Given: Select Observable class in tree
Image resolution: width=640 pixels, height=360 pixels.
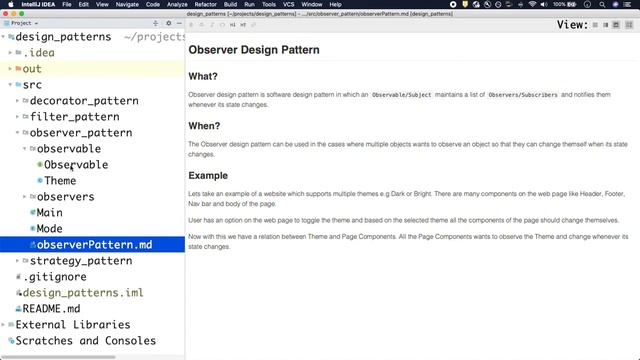Looking at the screenshot, I should click(76, 164).
